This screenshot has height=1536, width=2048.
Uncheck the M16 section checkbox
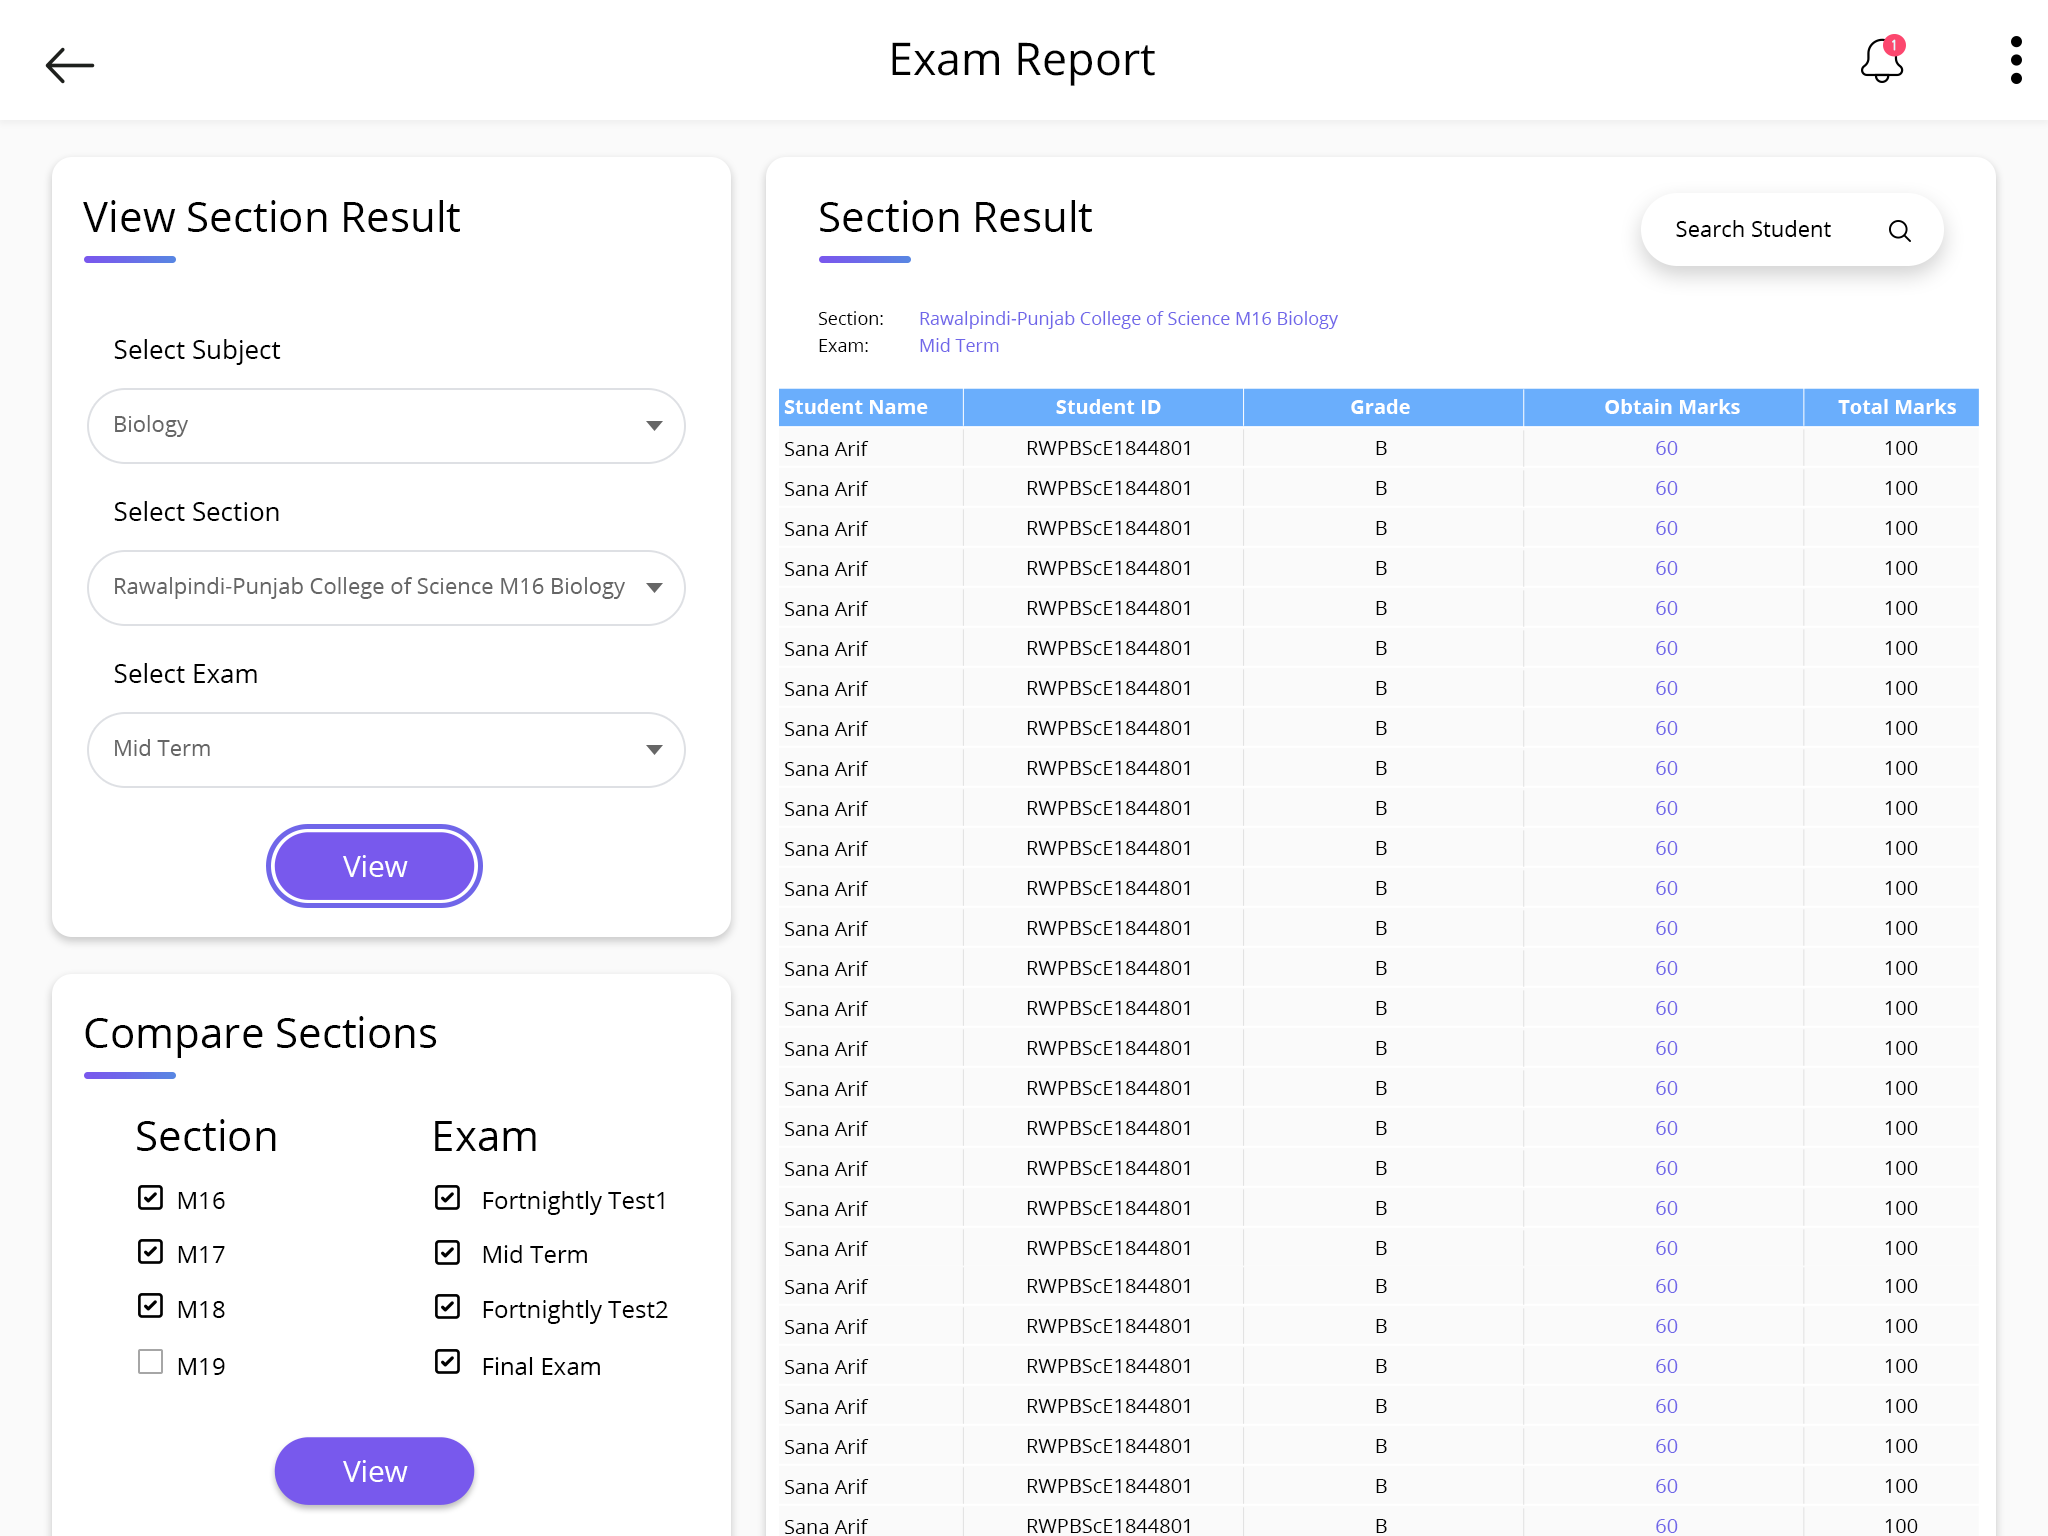pos(151,1198)
